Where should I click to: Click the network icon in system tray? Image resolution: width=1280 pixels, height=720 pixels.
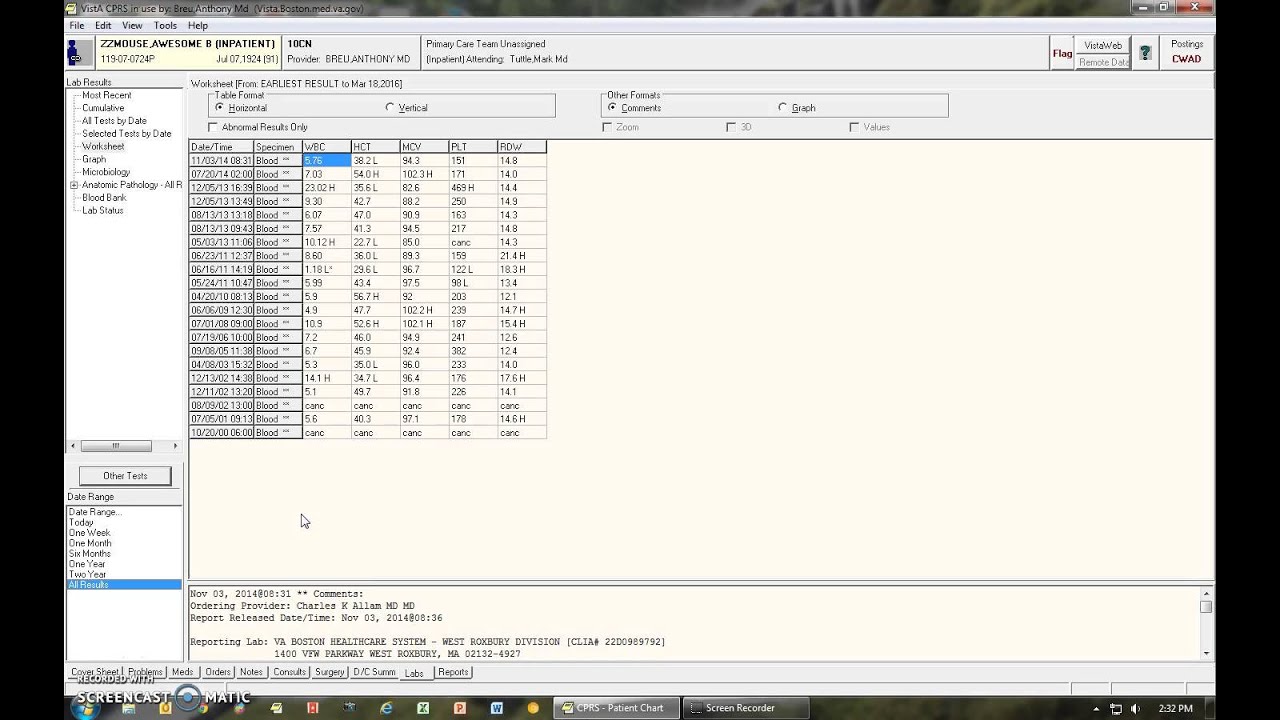[x=1116, y=708]
